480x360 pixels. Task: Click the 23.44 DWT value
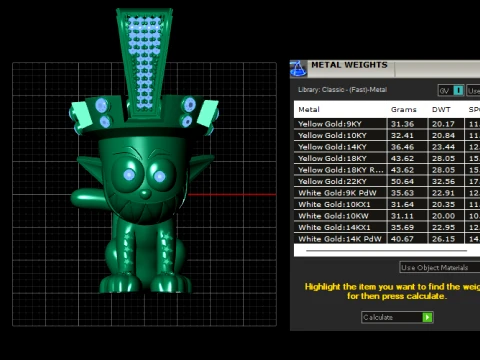(x=443, y=147)
